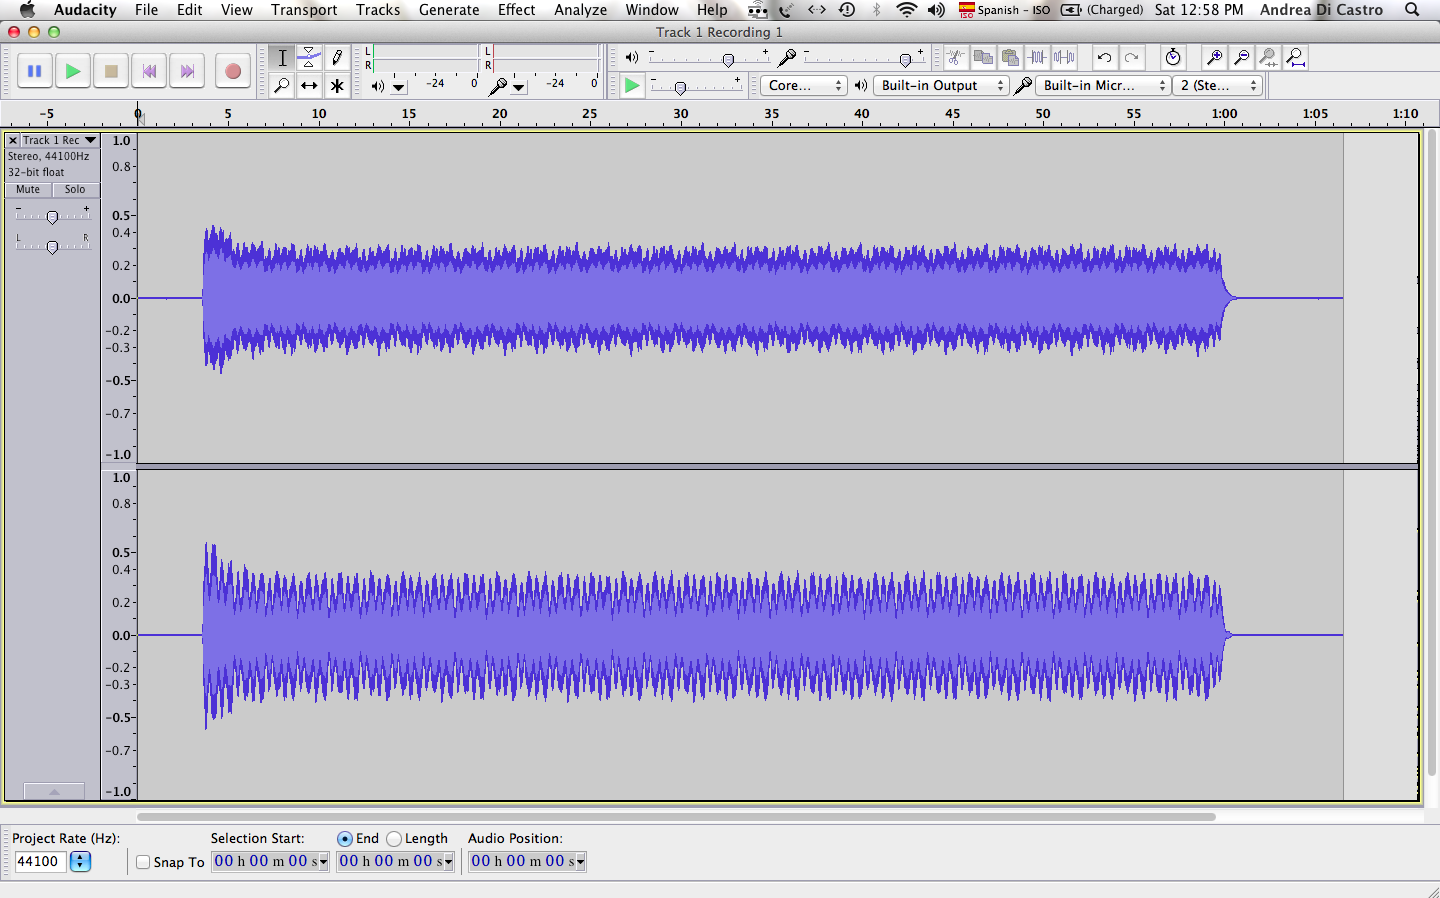This screenshot has height=898, width=1440.
Task: Open Spotlight search in the menu bar
Action: click(x=1412, y=10)
